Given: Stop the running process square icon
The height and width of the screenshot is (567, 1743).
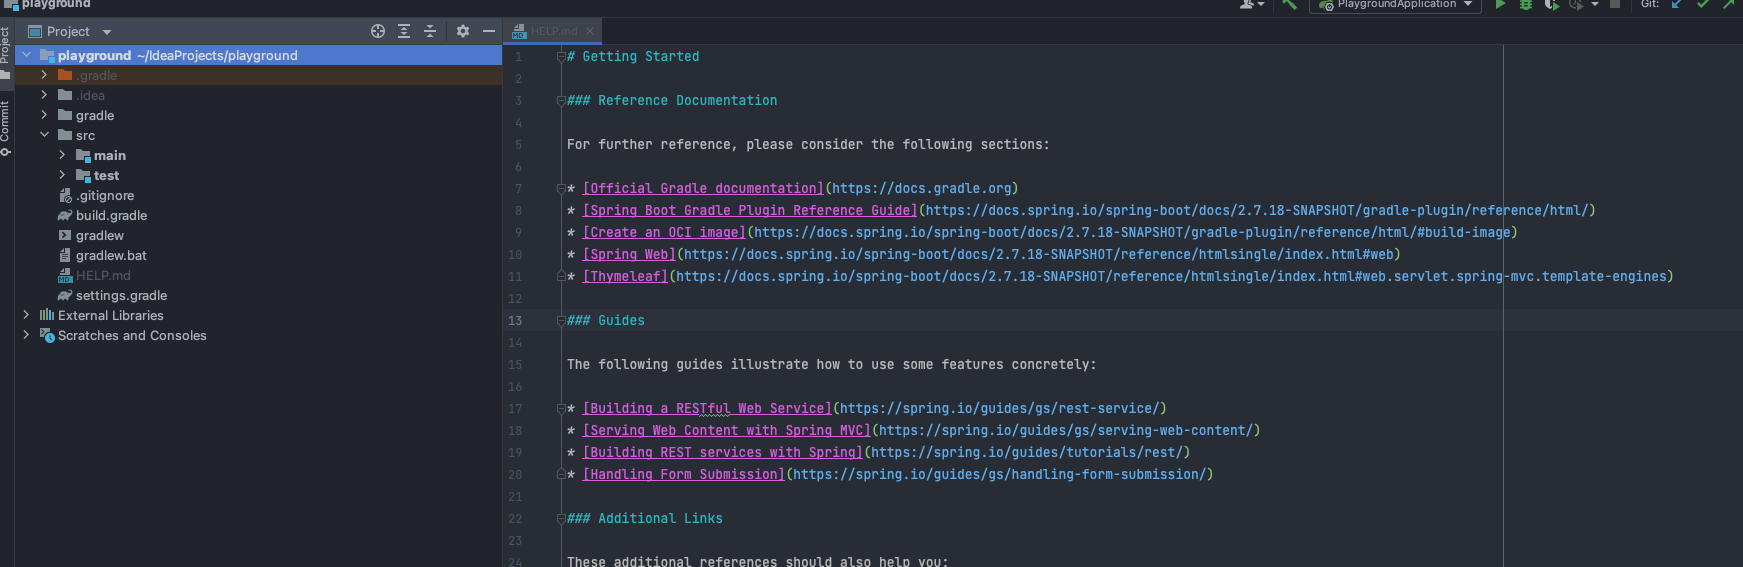Looking at the screenshot, I should [x=1614, y=4].
